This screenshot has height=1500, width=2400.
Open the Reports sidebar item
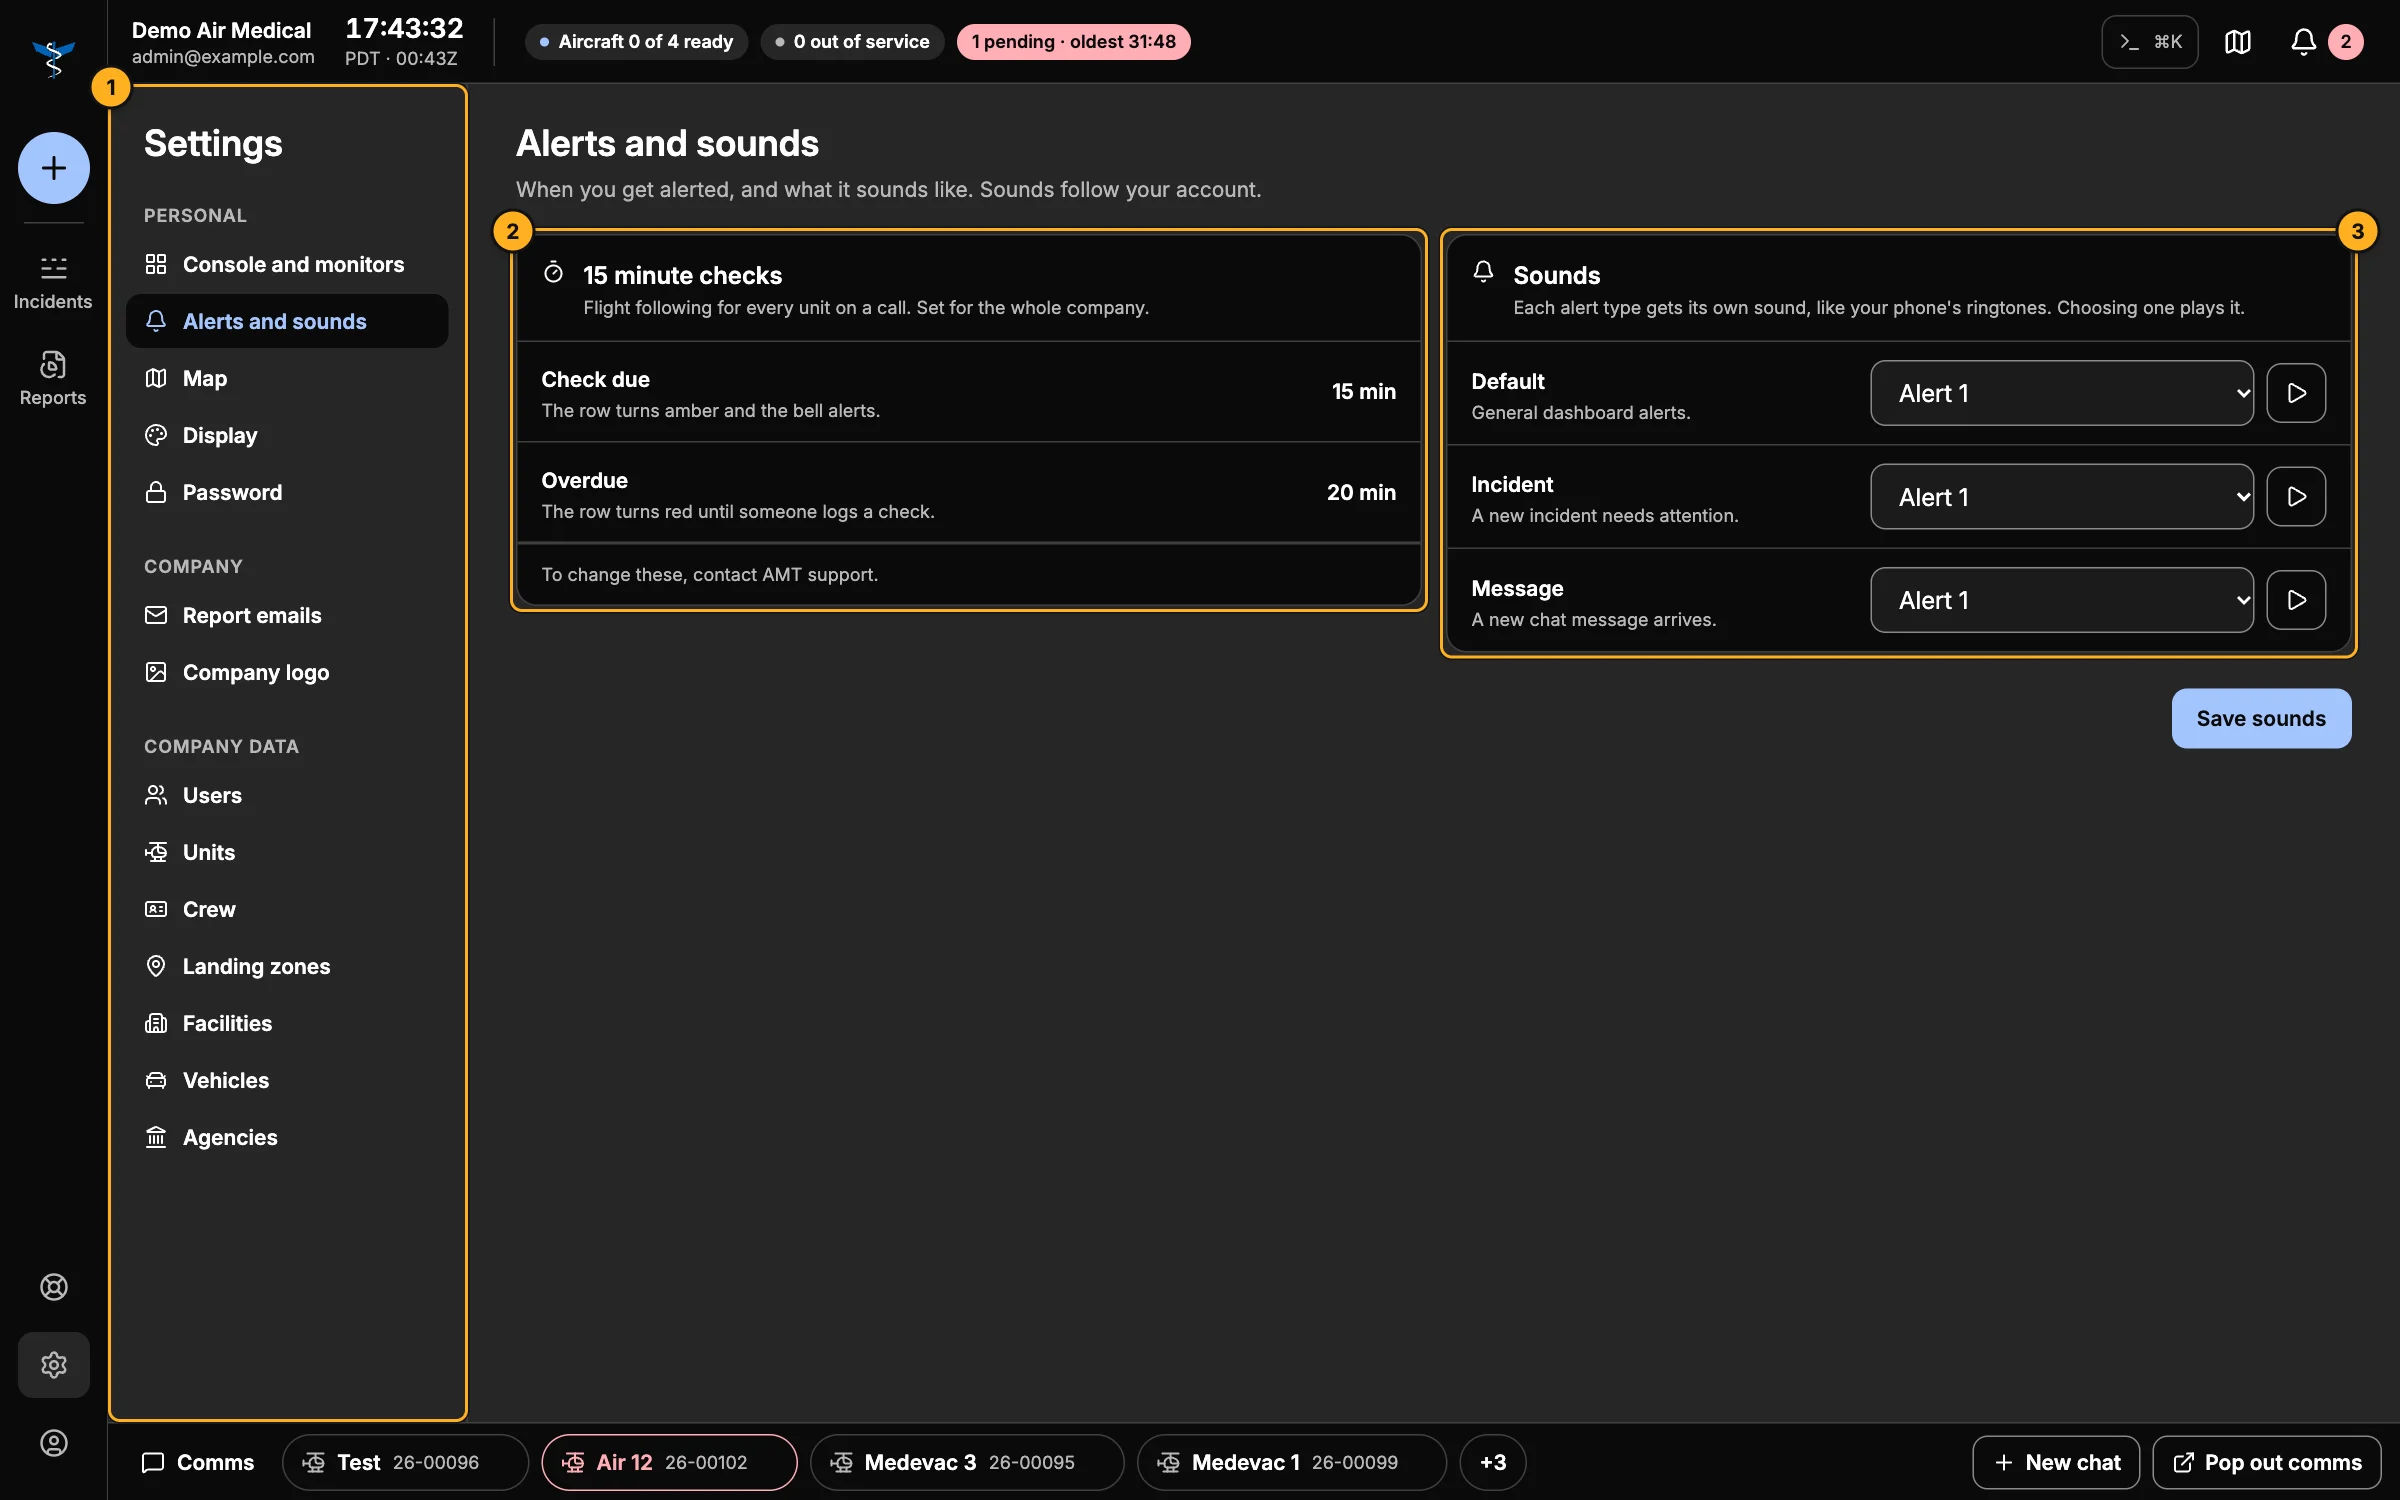(x=53, y=379)
